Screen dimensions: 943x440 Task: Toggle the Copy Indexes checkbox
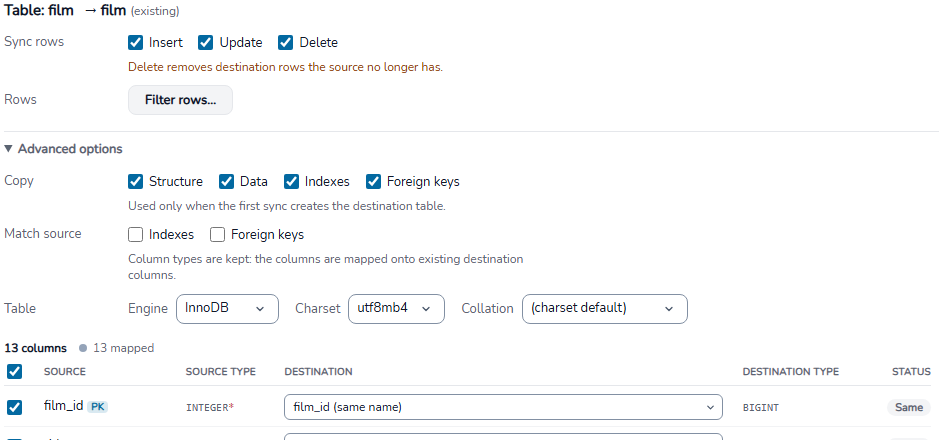click(291, 182)
